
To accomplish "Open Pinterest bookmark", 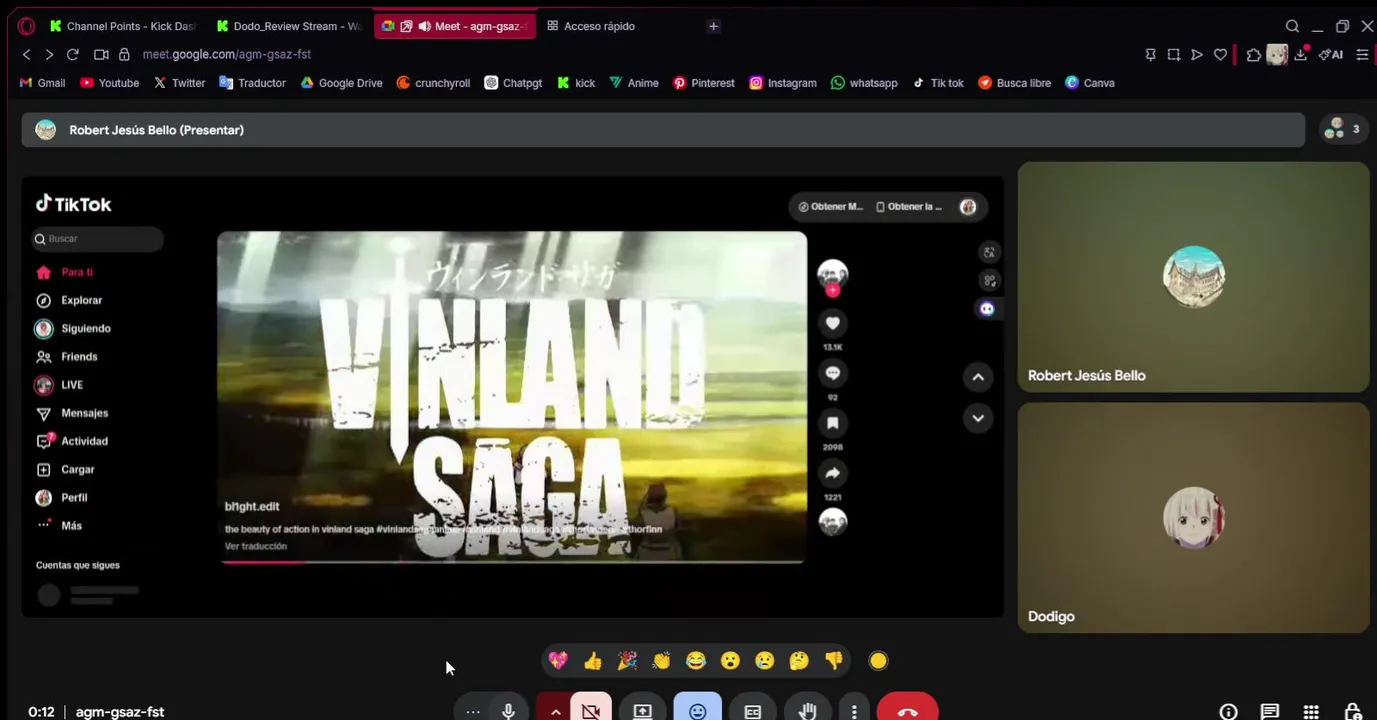I will pyautogui.click(x=704, y=83).
